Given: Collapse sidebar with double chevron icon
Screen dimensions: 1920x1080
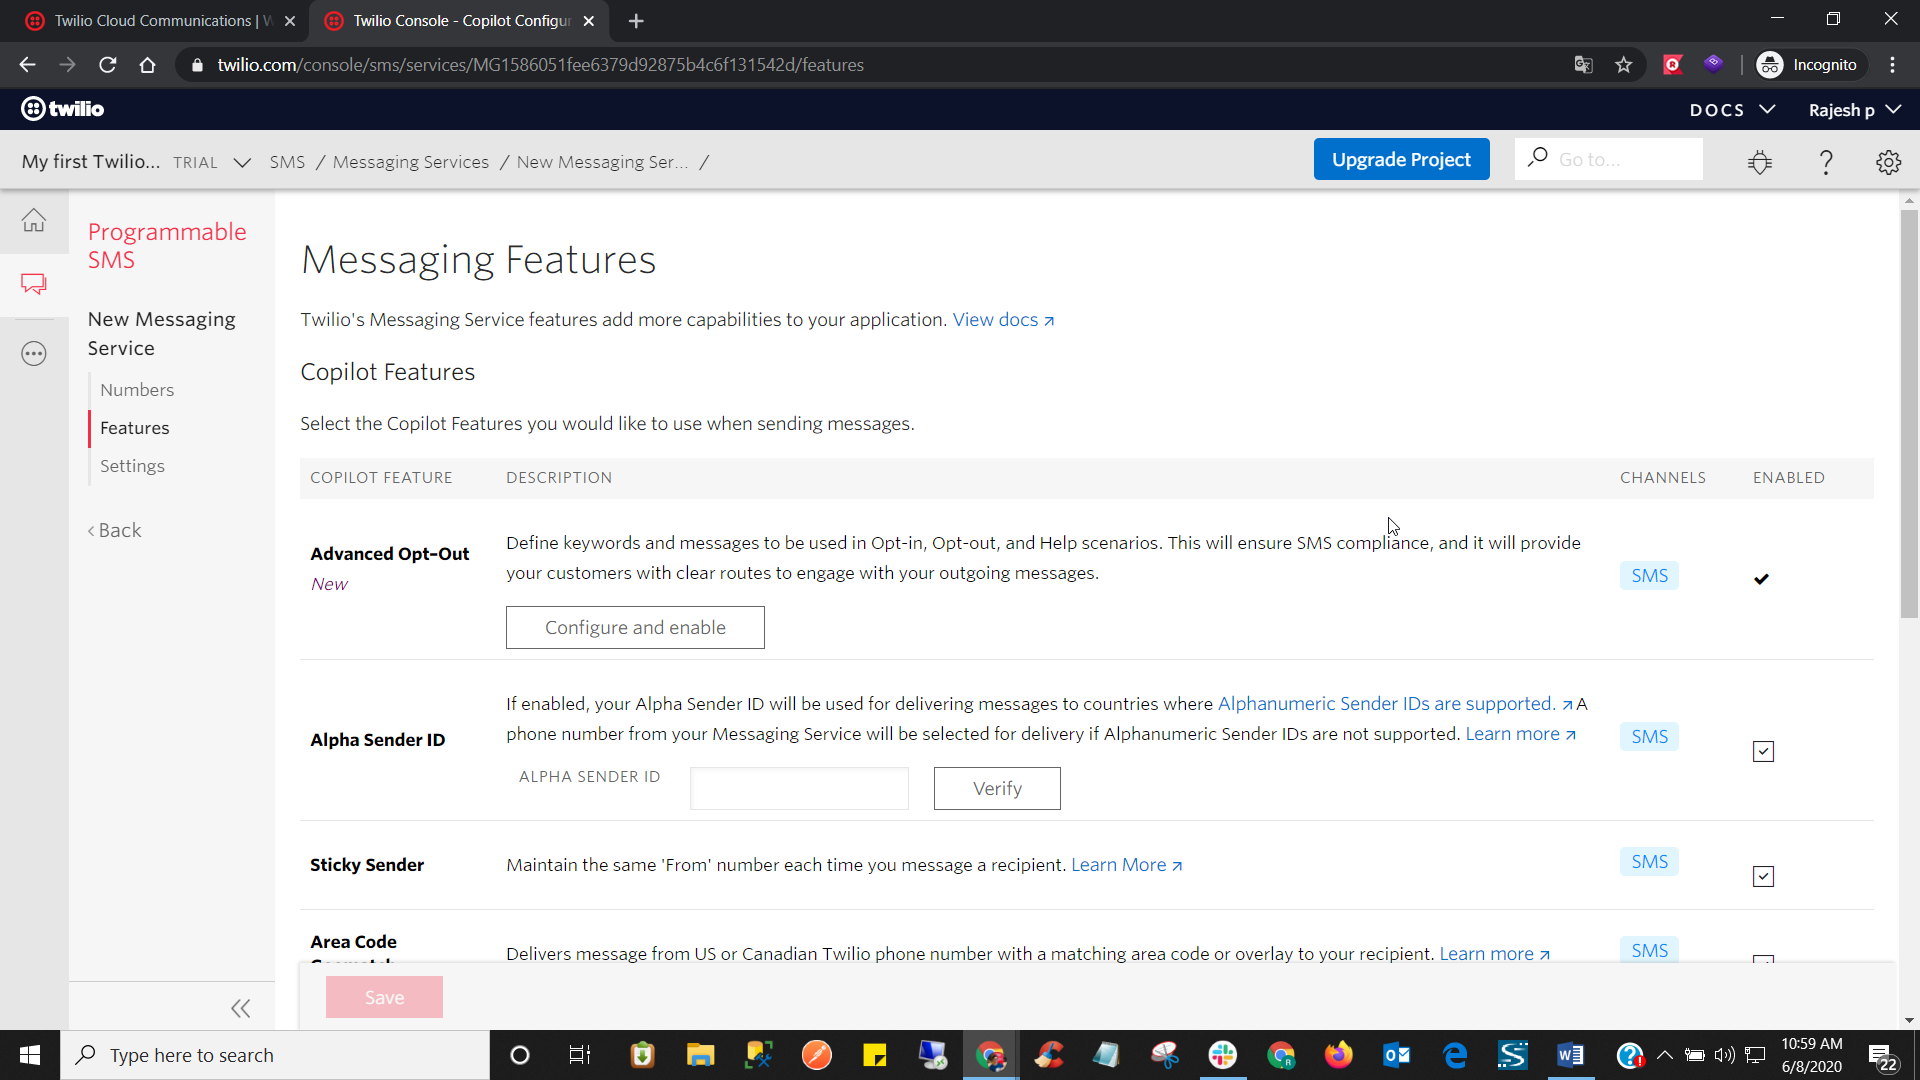Looking at the screenshot, I should pyautogui.click(x=240, y=1008).
